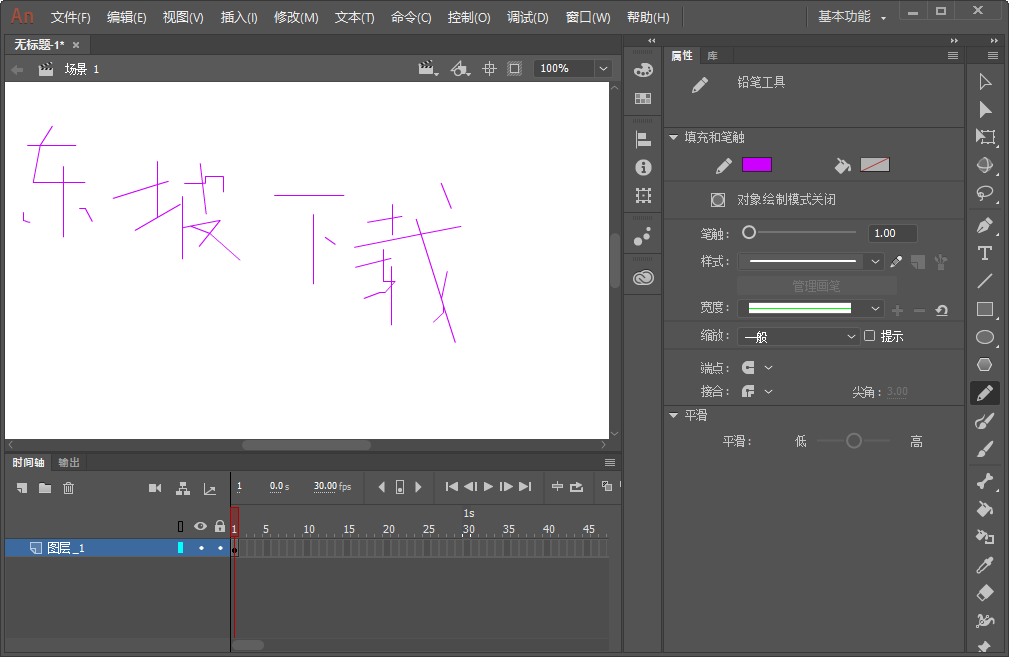Delete the selected layer with trash icon

(68, 489)
